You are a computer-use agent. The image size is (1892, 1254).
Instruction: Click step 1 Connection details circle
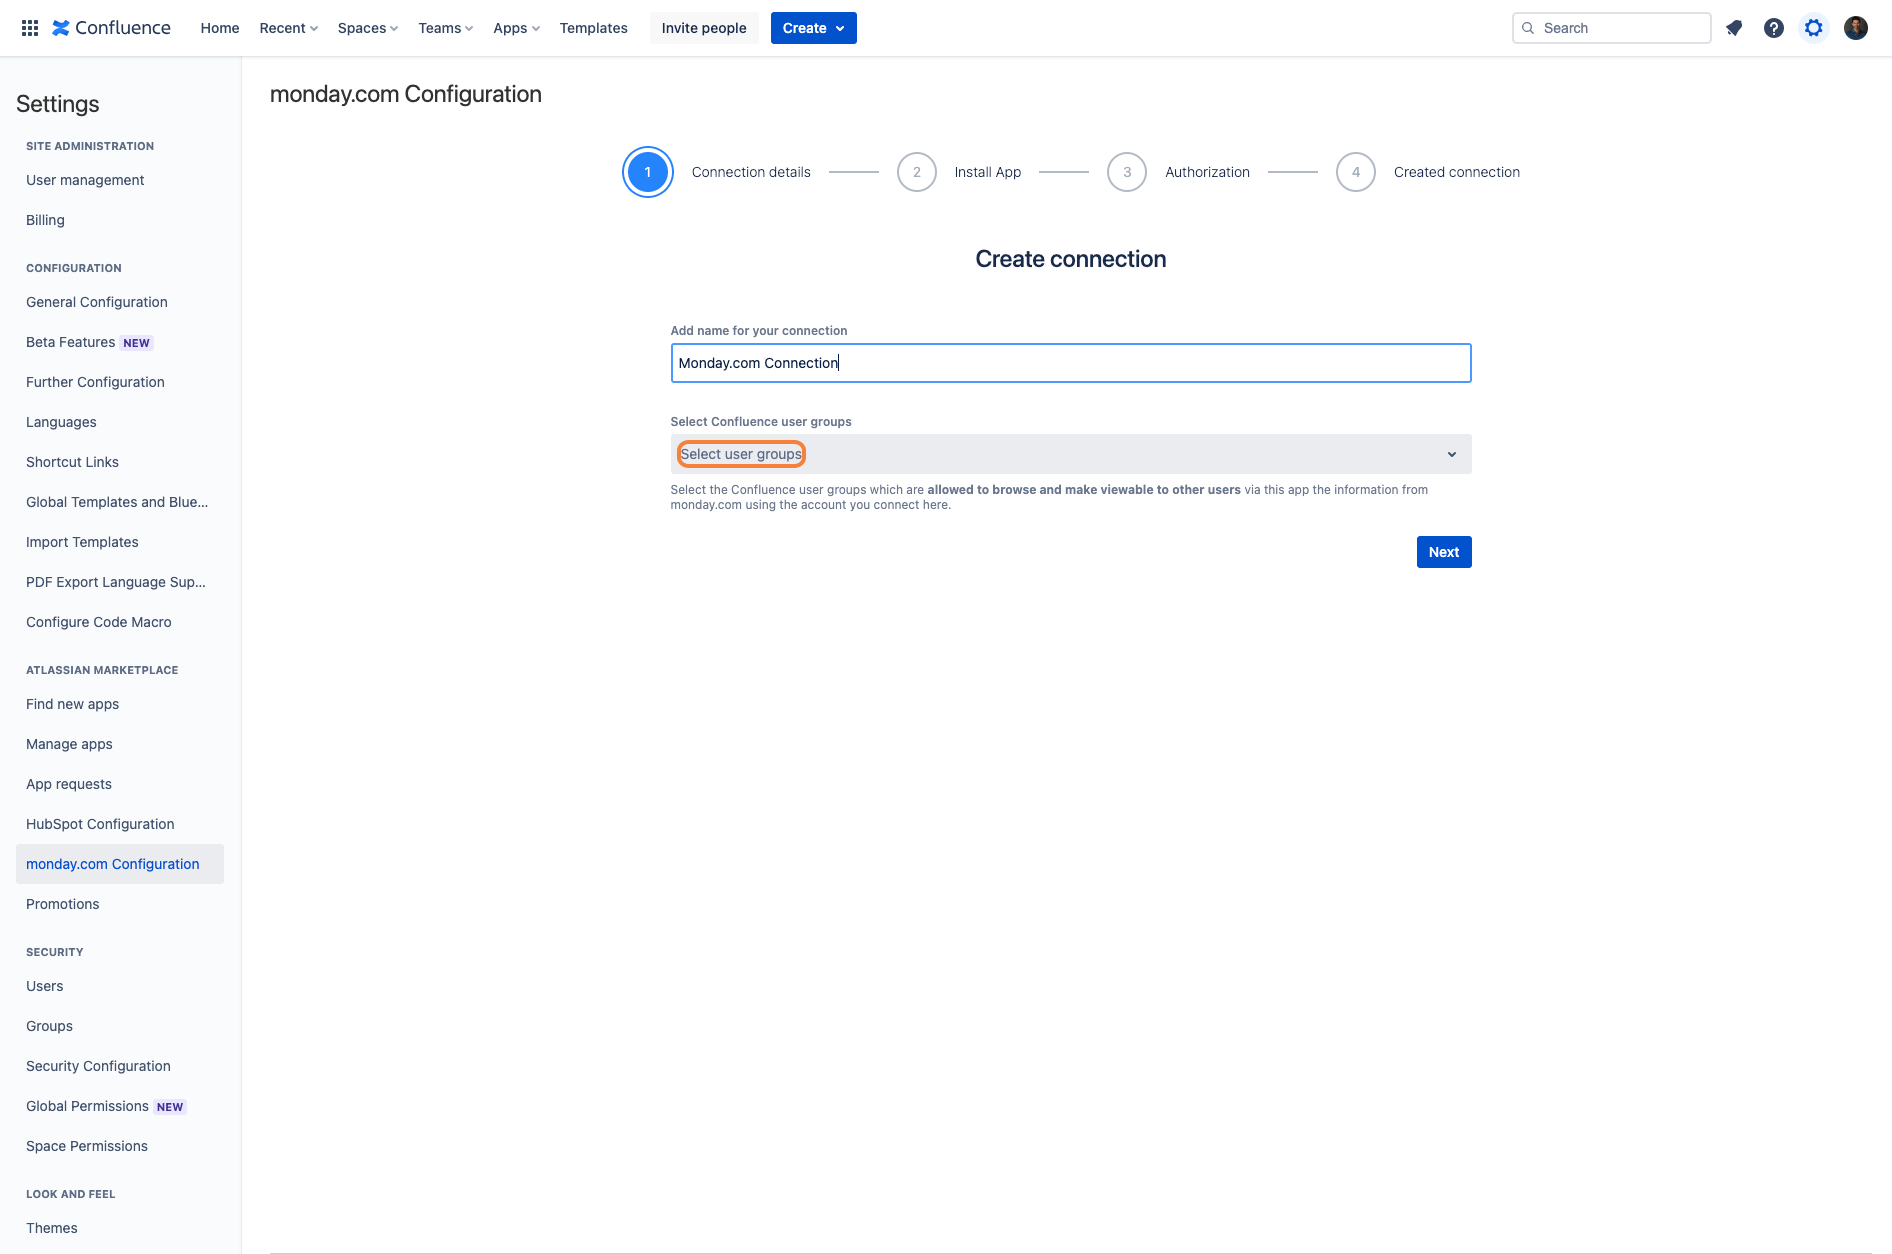(x=648, y=172)
